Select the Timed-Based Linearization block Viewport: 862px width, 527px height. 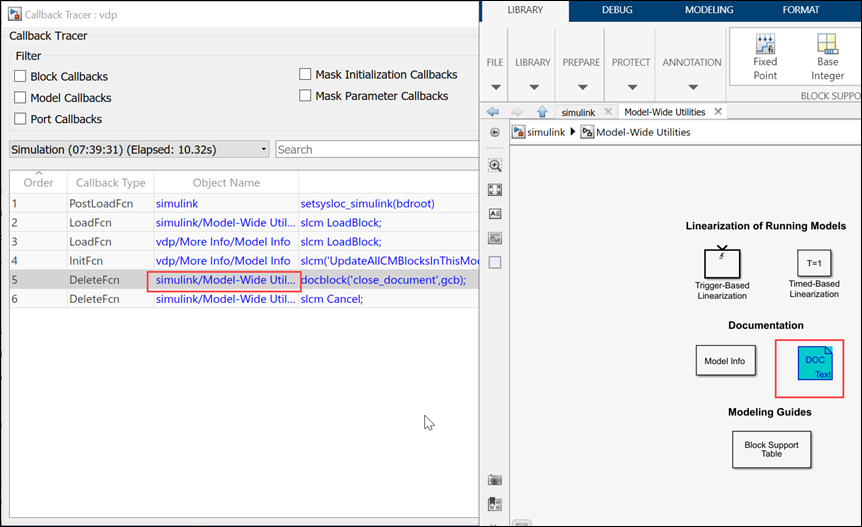(814, 263)
